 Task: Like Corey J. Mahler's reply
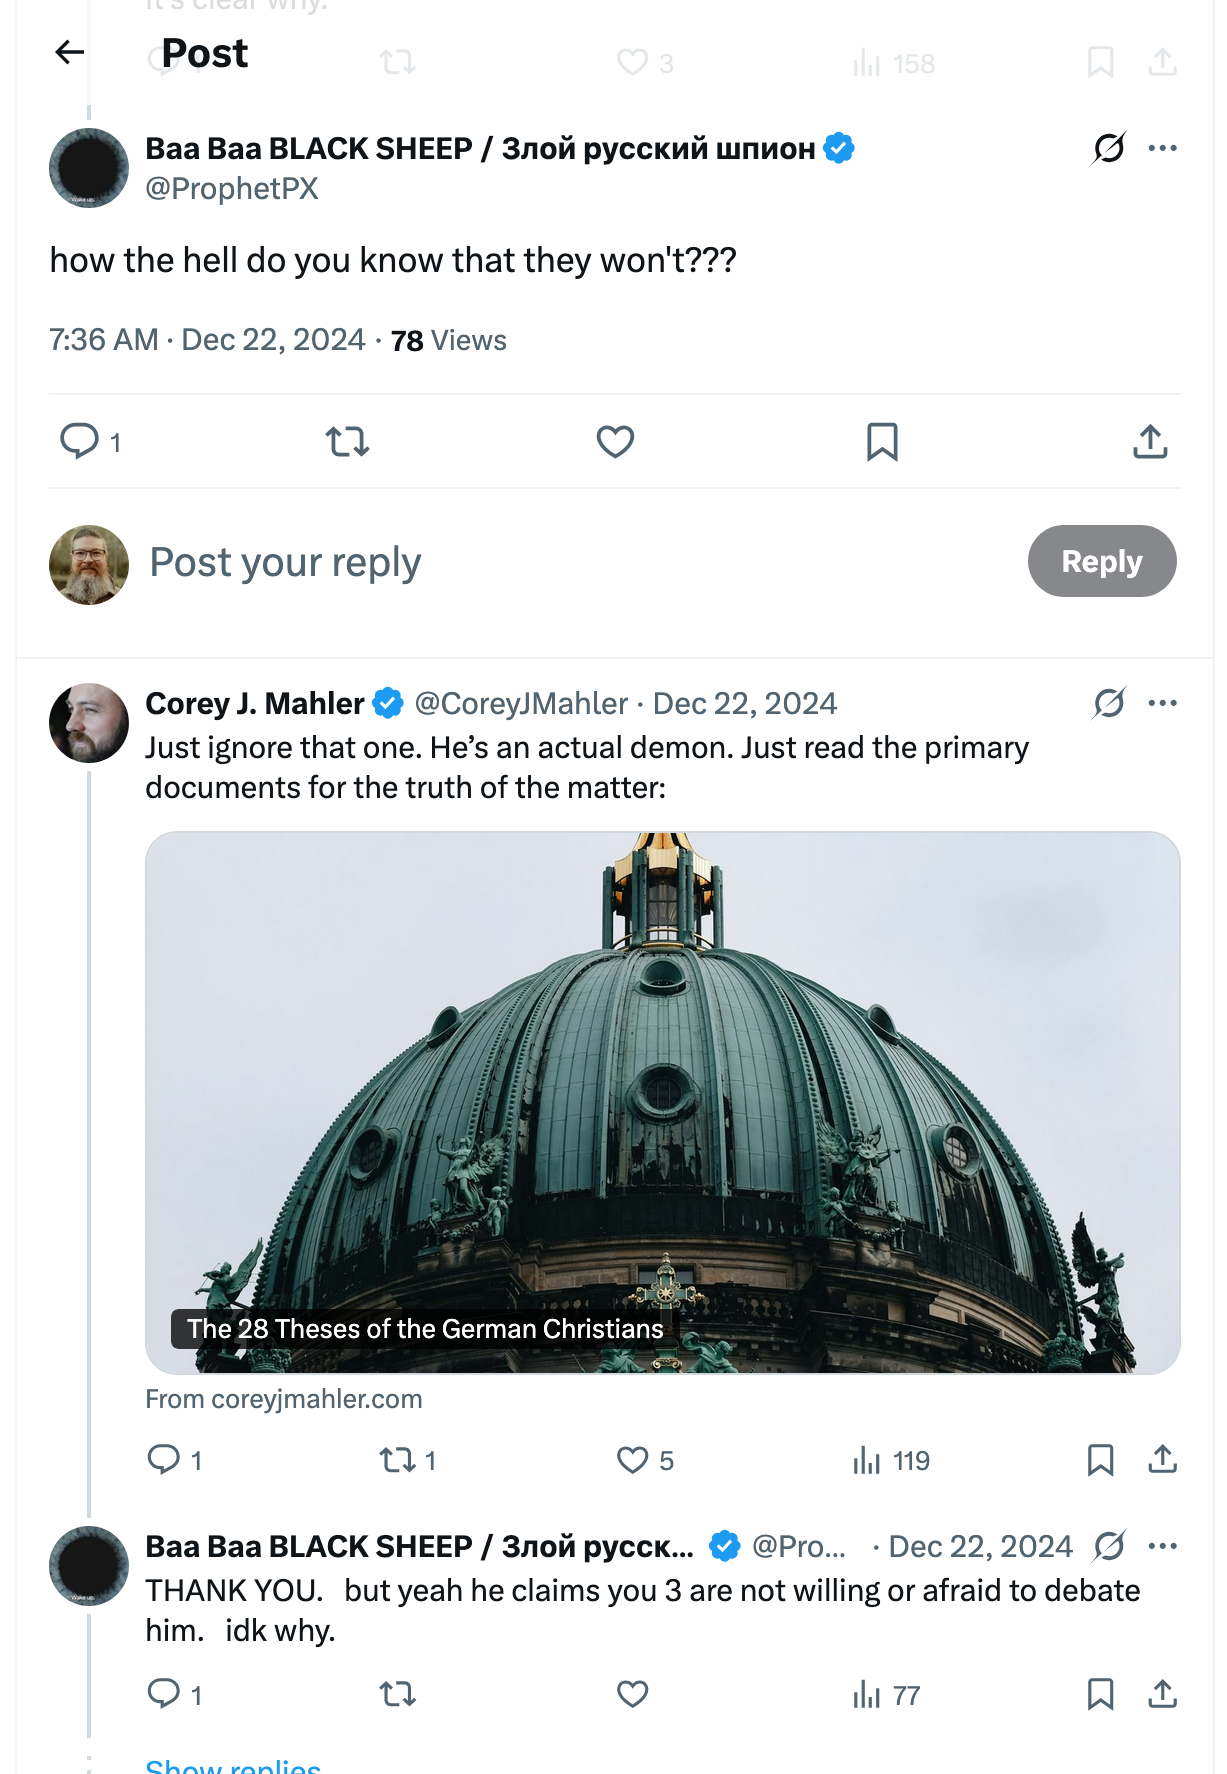click(x=633, y=1460)
